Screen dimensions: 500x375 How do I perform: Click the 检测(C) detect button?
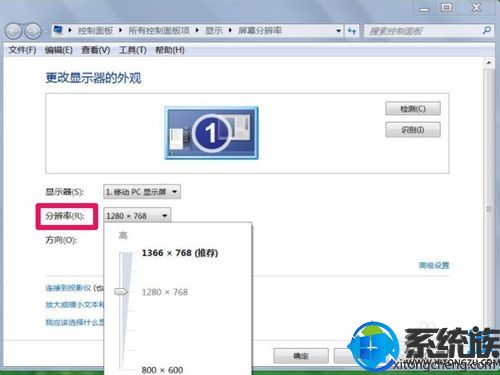click(413, 109)
